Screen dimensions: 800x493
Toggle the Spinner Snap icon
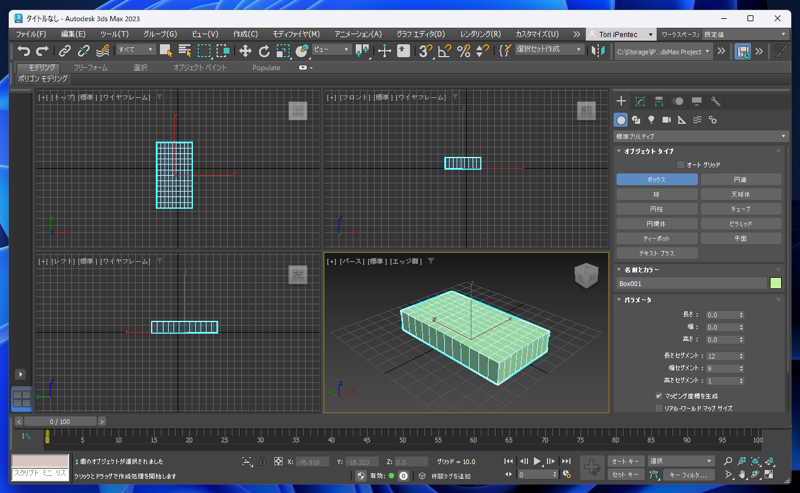coord(482,51)
